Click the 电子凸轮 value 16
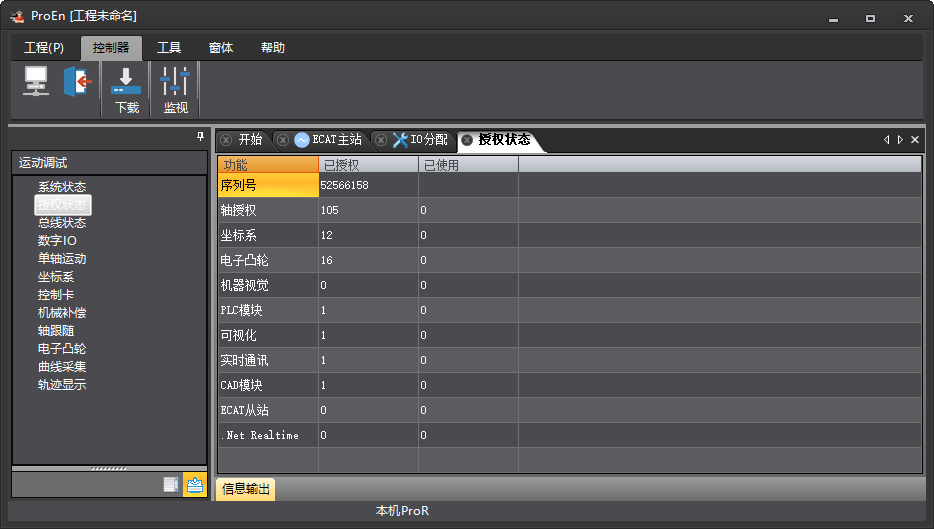This screenshot has height=529, width=934. pyautogui.click(x=326, y=260)
